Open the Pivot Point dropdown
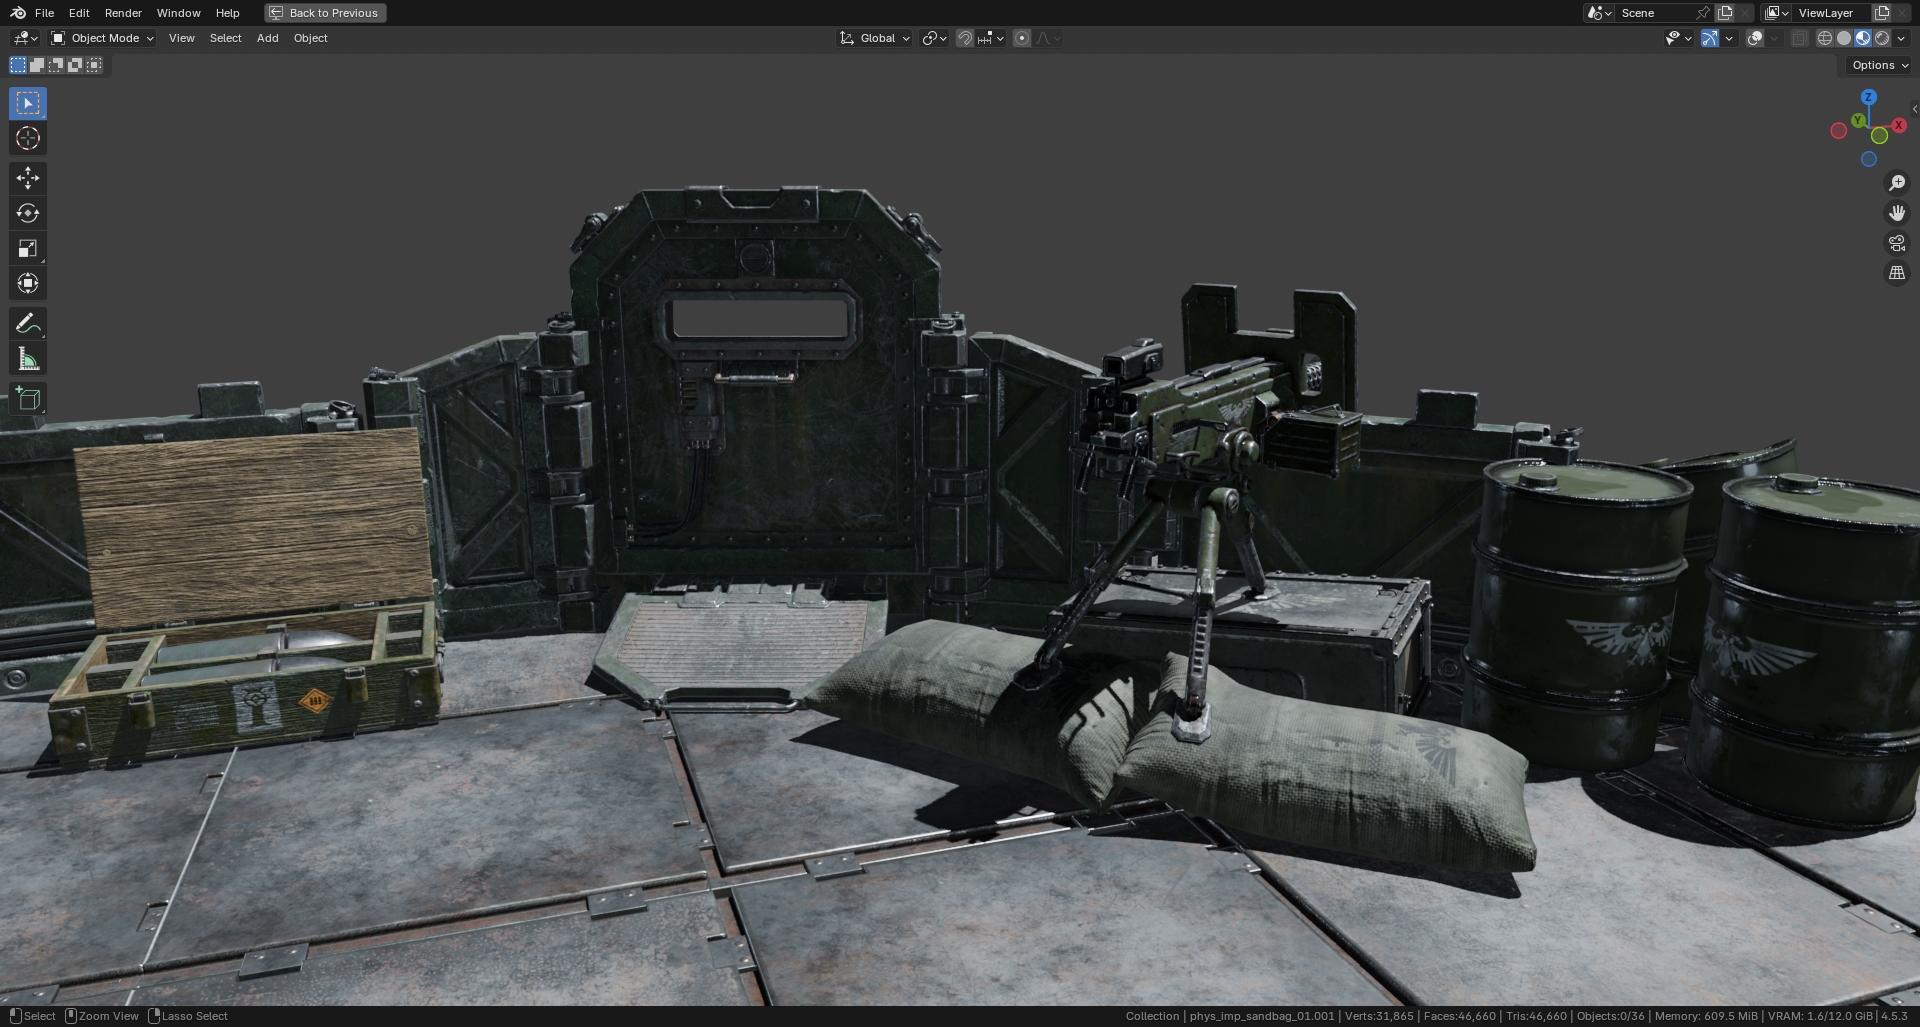This screenshot has height=1027, width=1920. (x=934, y=38)
